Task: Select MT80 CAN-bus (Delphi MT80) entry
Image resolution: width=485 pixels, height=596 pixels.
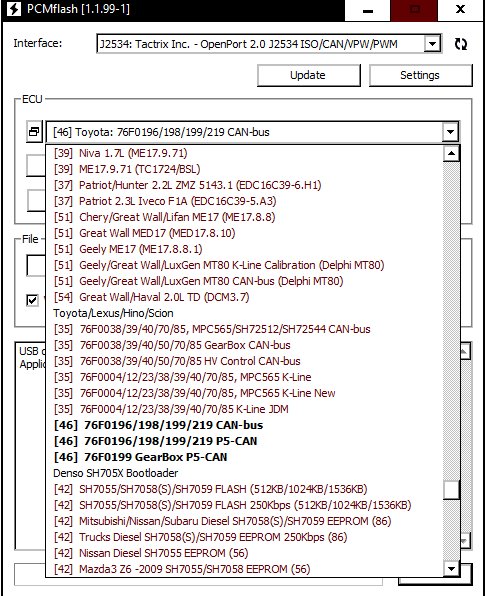Action: [244, 281]
